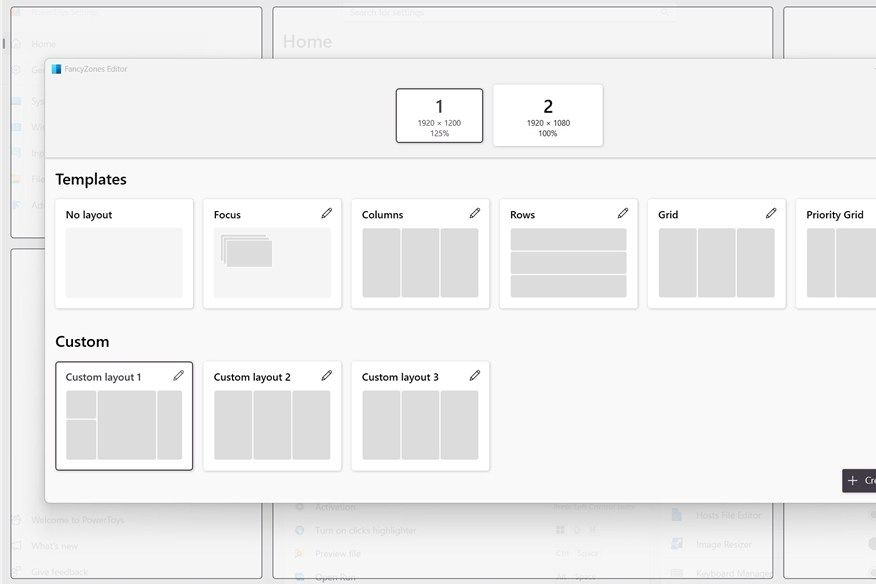Click Turn on clicks highlighter in PowerToys

pyautogui.click(x=365, y=530)
